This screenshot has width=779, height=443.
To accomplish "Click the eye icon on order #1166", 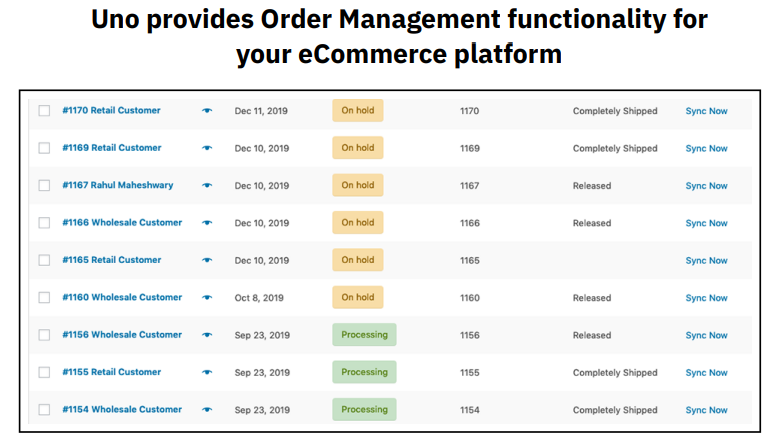I will tap(207, 223).
